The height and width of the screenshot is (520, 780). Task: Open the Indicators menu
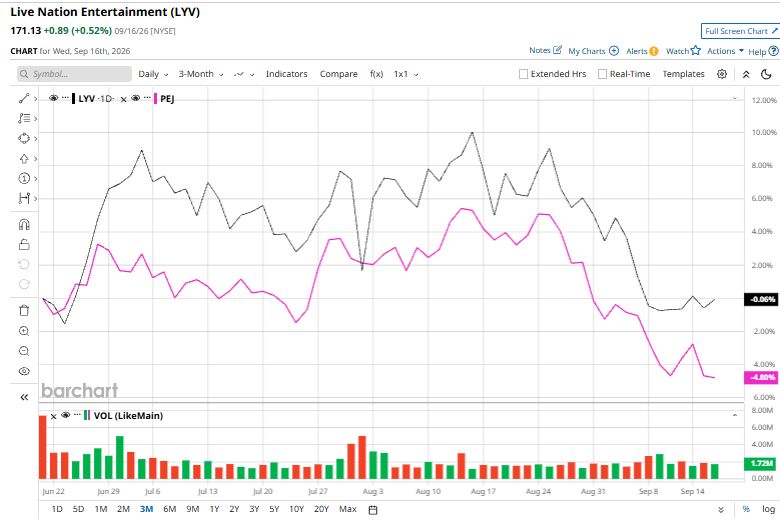click(x=287, y=74)
